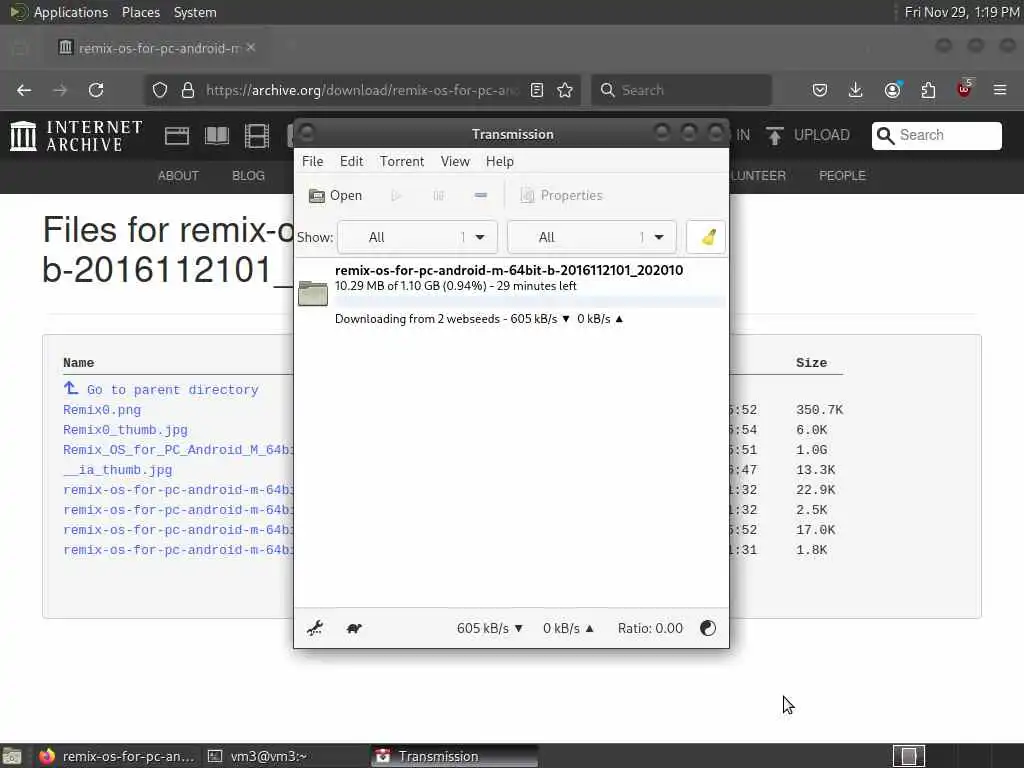Click the site security padlock icon
The image size is (1024, 768).
(x=188, y=90)
